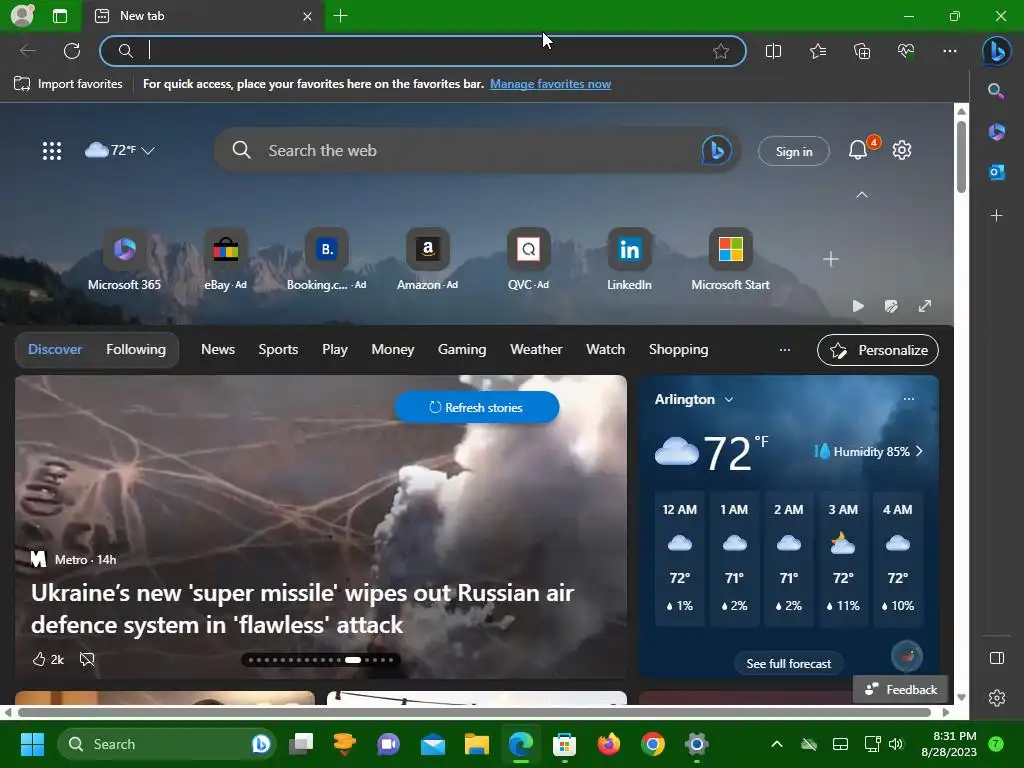1024x768 pixels.
Task: Click See full forecast button
Action: (x=788, y=664)
